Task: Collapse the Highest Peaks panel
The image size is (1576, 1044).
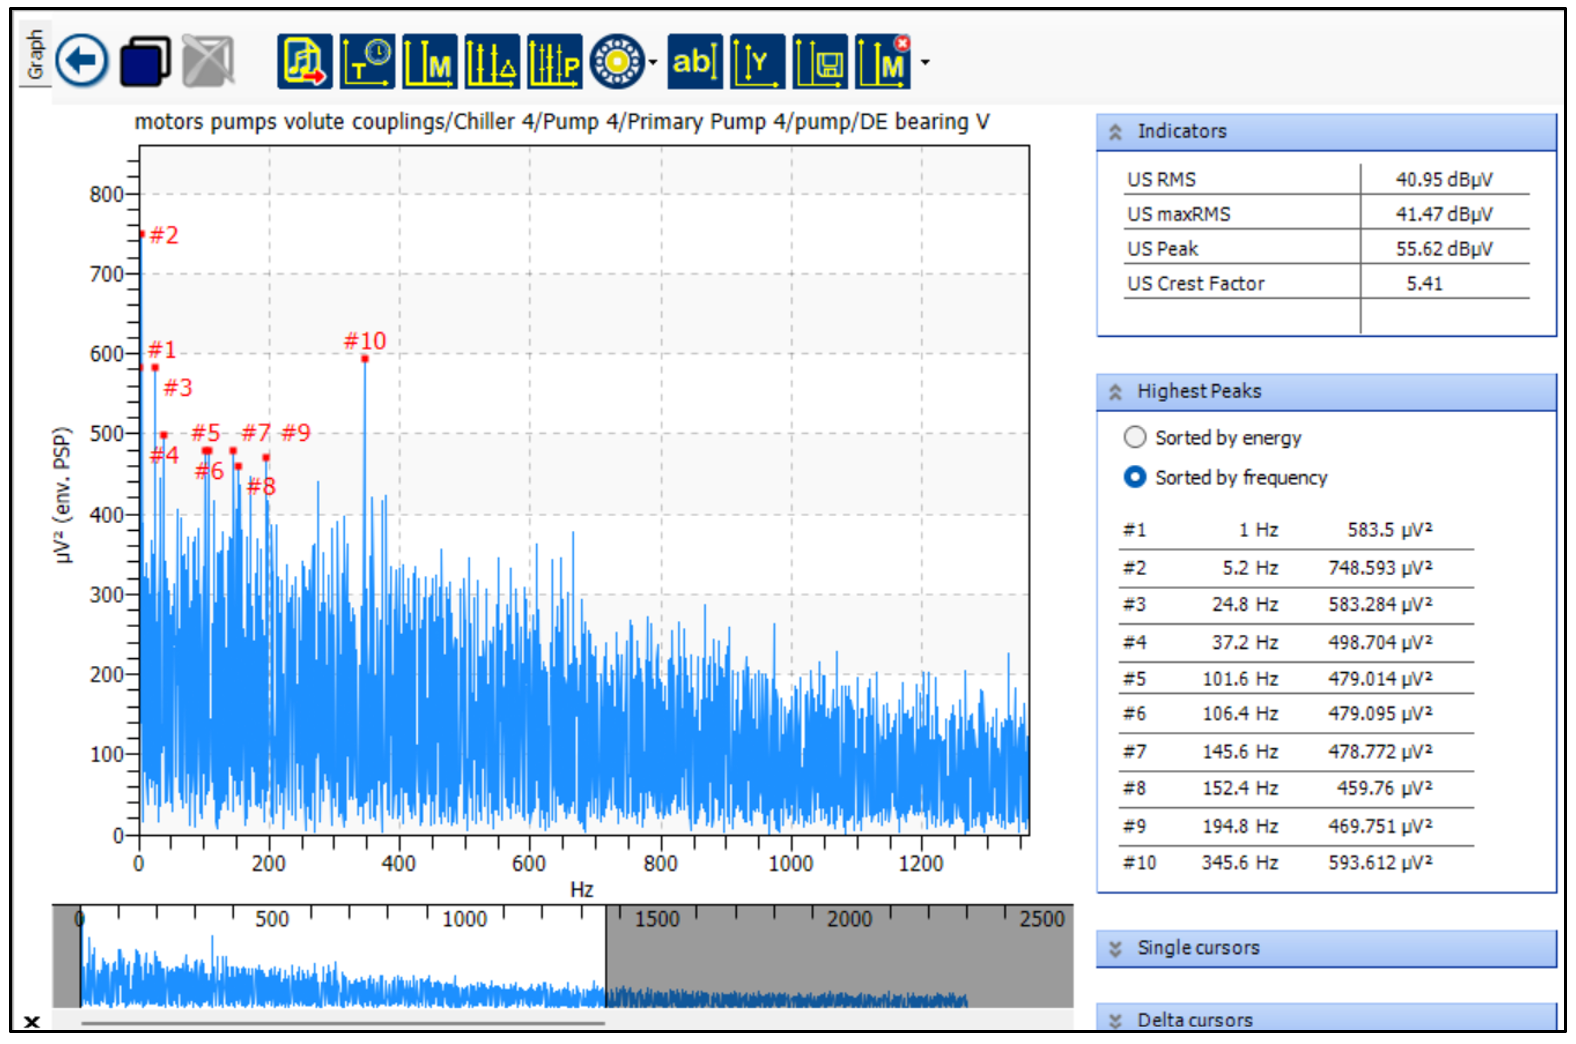Action: tap(1115, 392)
